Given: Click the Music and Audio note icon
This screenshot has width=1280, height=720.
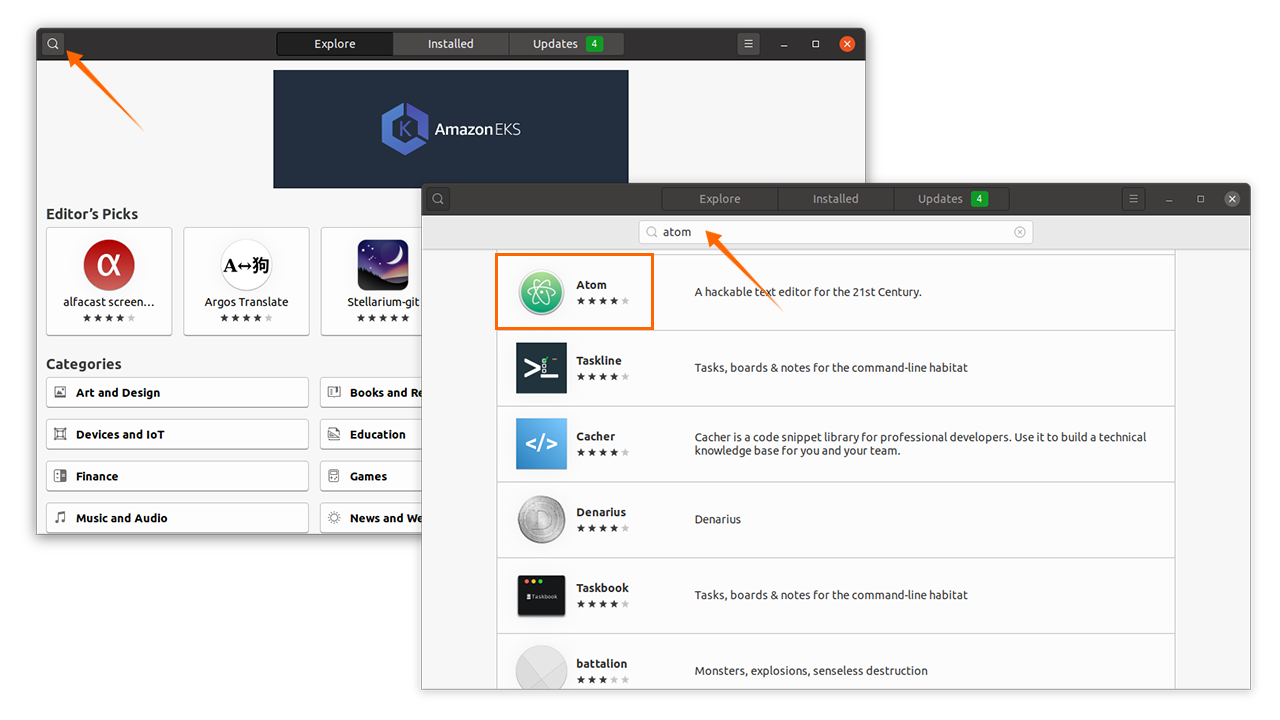Looking at the screenshot, I should click(x=60, y=518).
